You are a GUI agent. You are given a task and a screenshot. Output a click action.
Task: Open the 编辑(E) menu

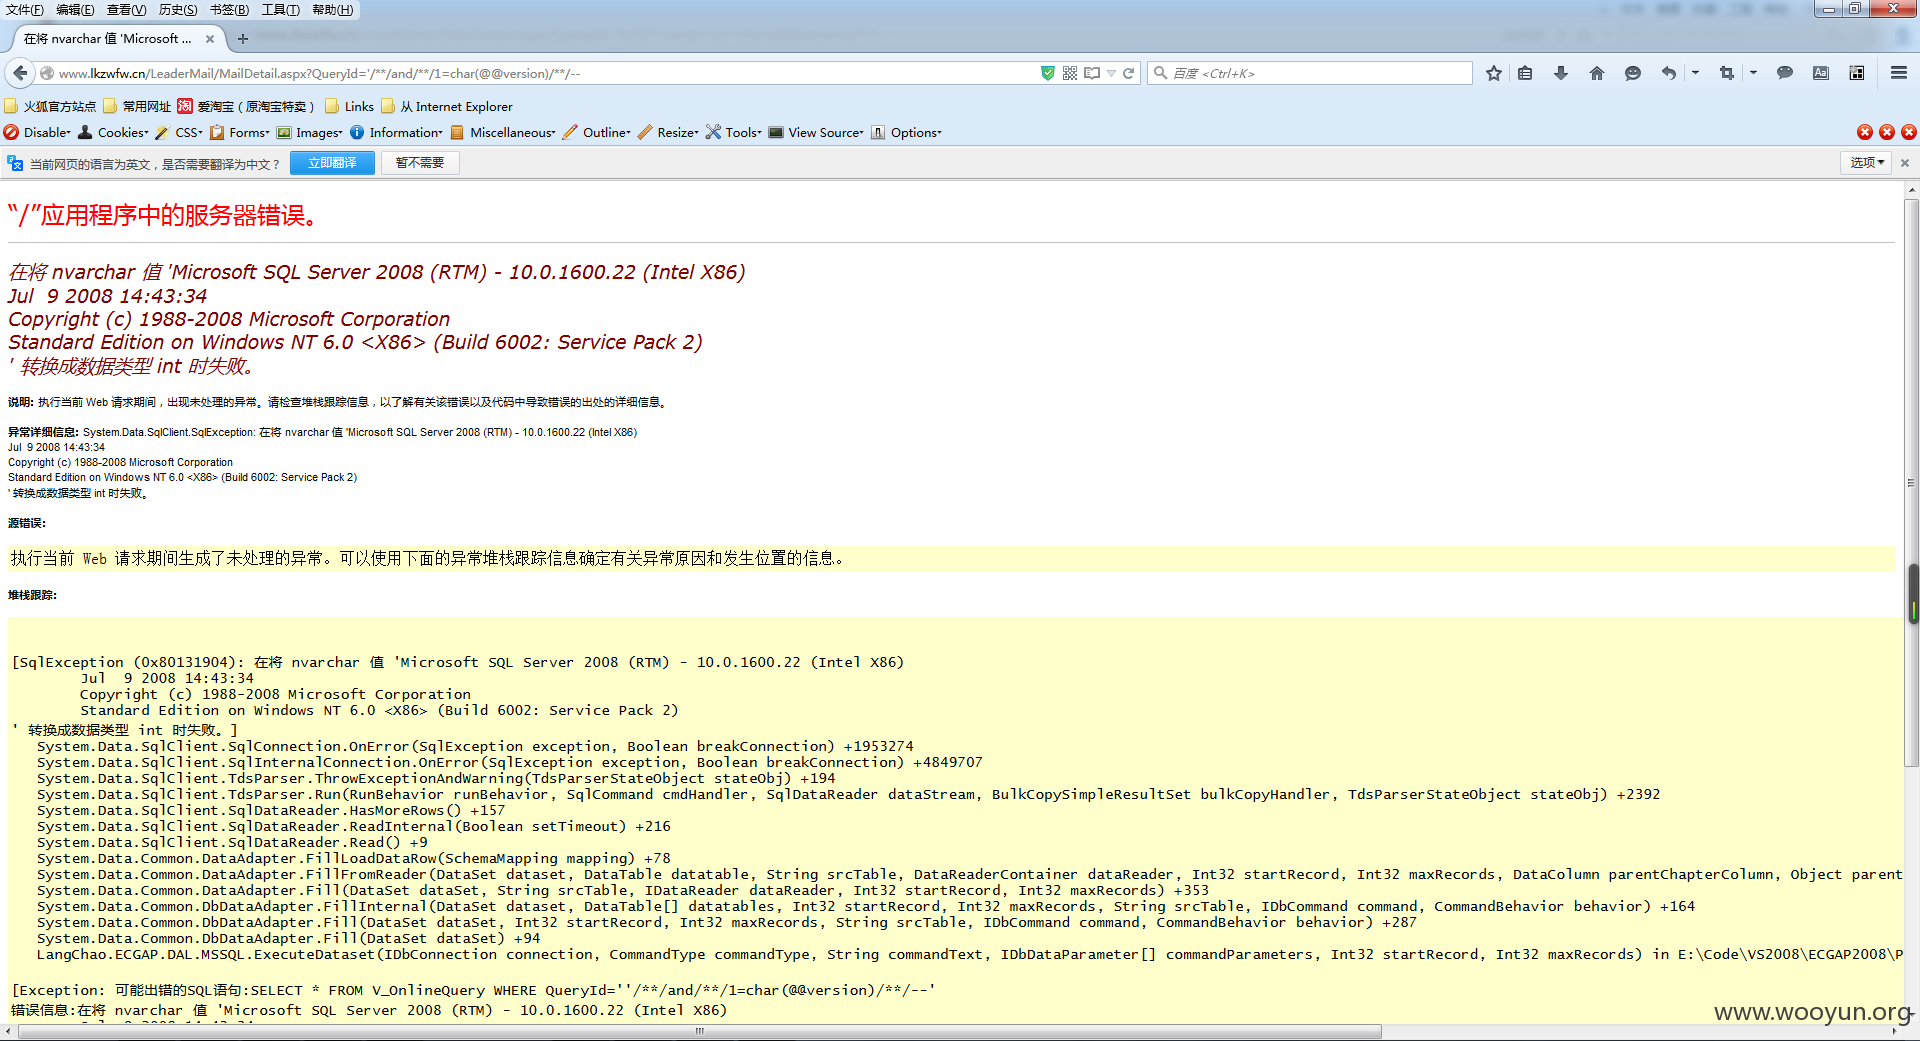(x=75, y=10)
